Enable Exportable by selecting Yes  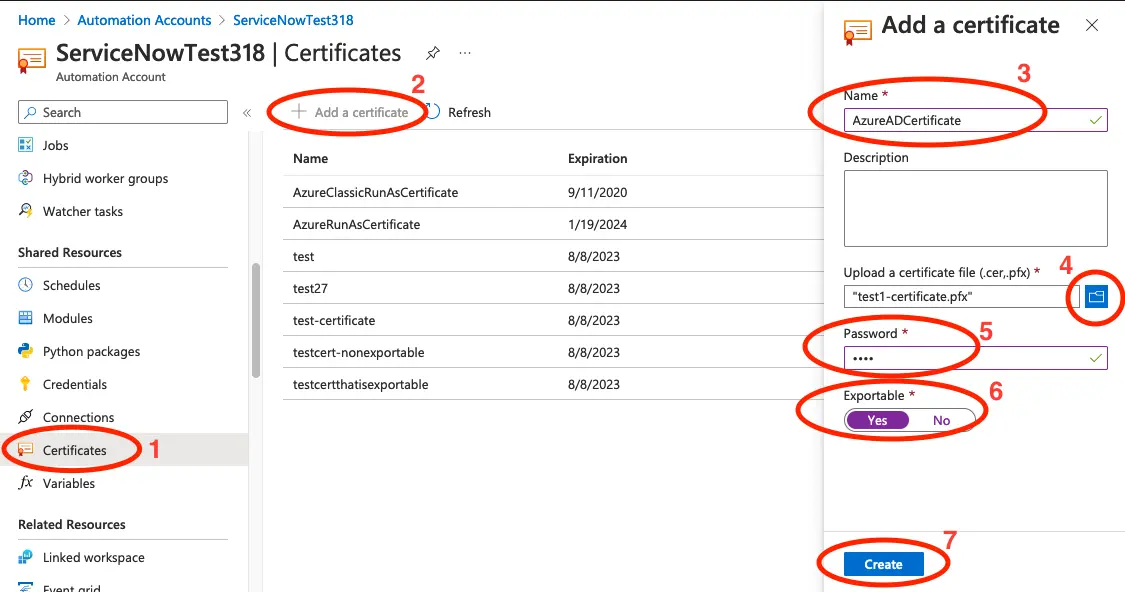[877, 420]
